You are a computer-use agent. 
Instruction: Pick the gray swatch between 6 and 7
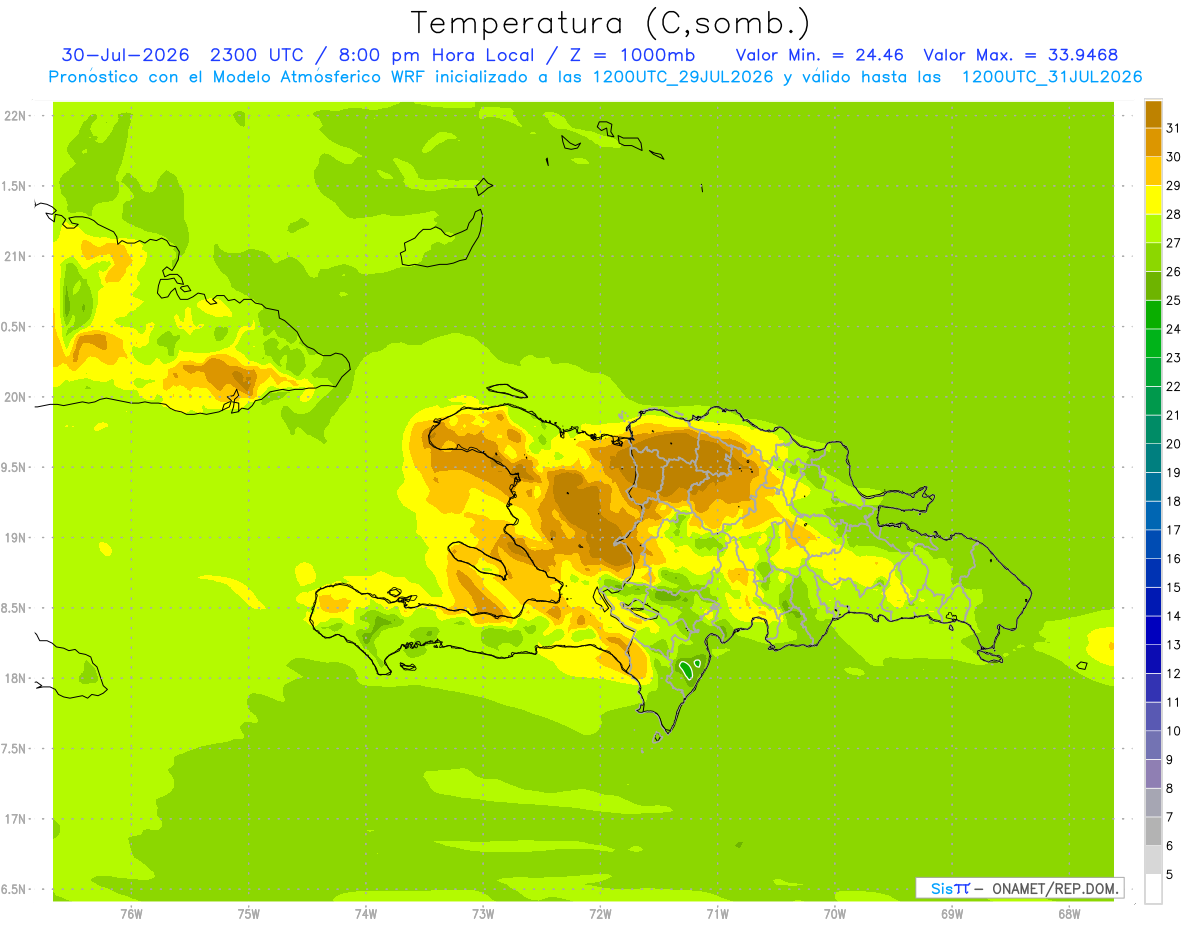[1153, 831]
